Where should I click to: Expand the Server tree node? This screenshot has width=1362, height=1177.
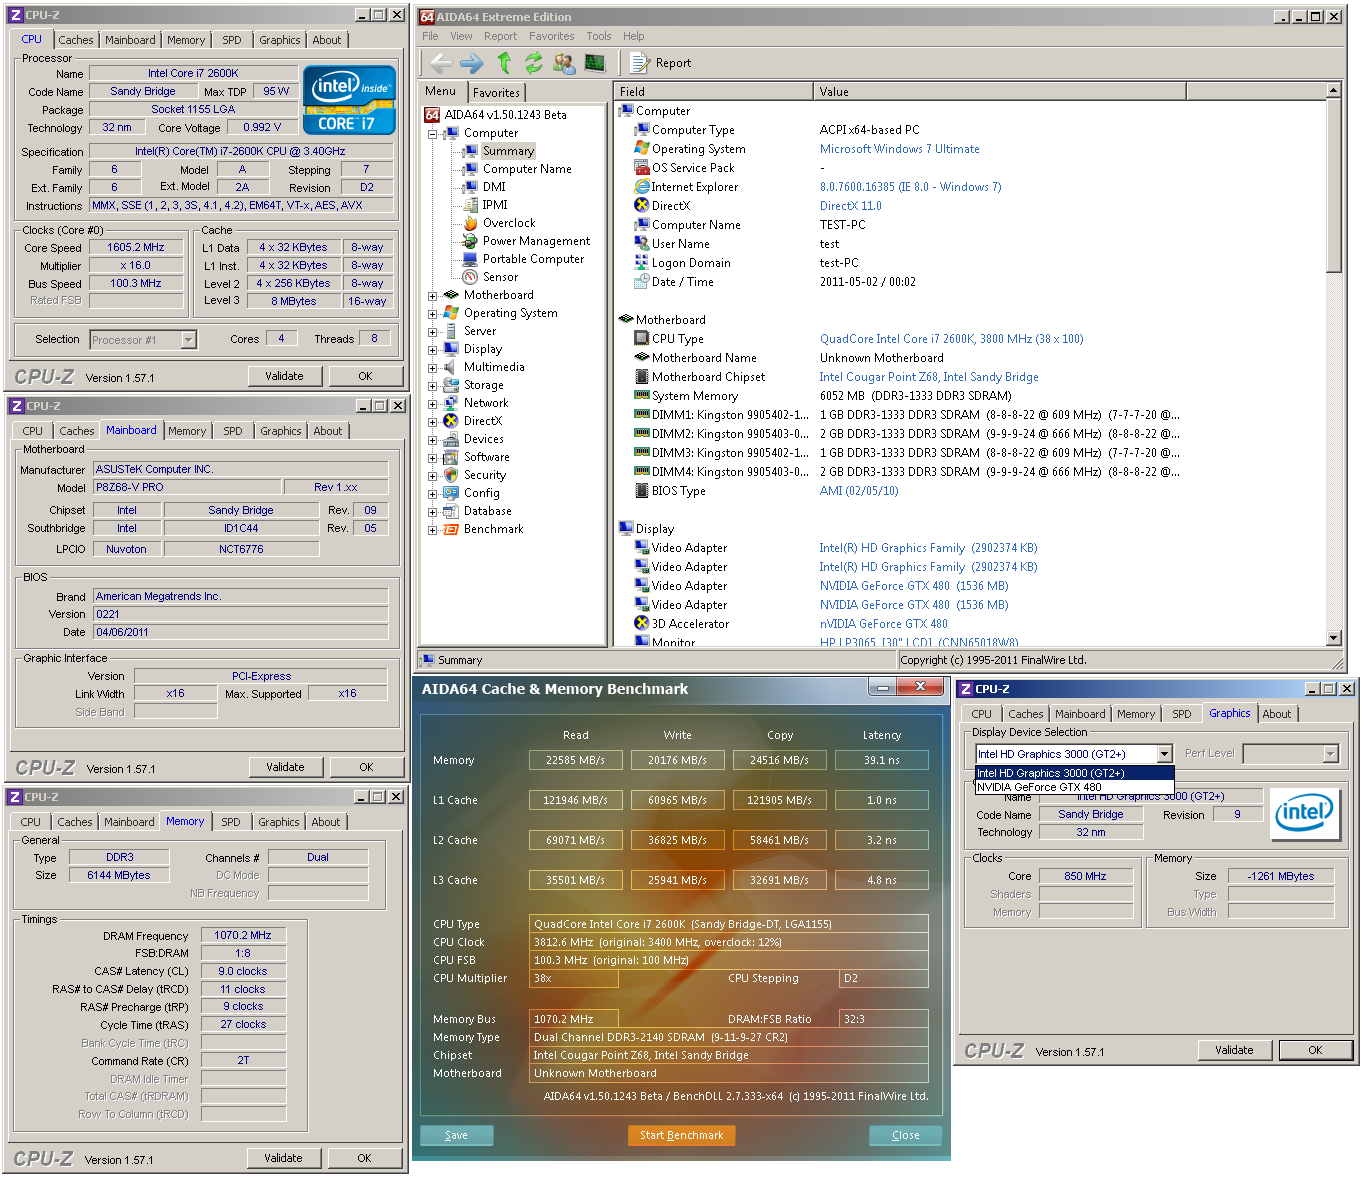pyautogui.click(x=433, y=331)
